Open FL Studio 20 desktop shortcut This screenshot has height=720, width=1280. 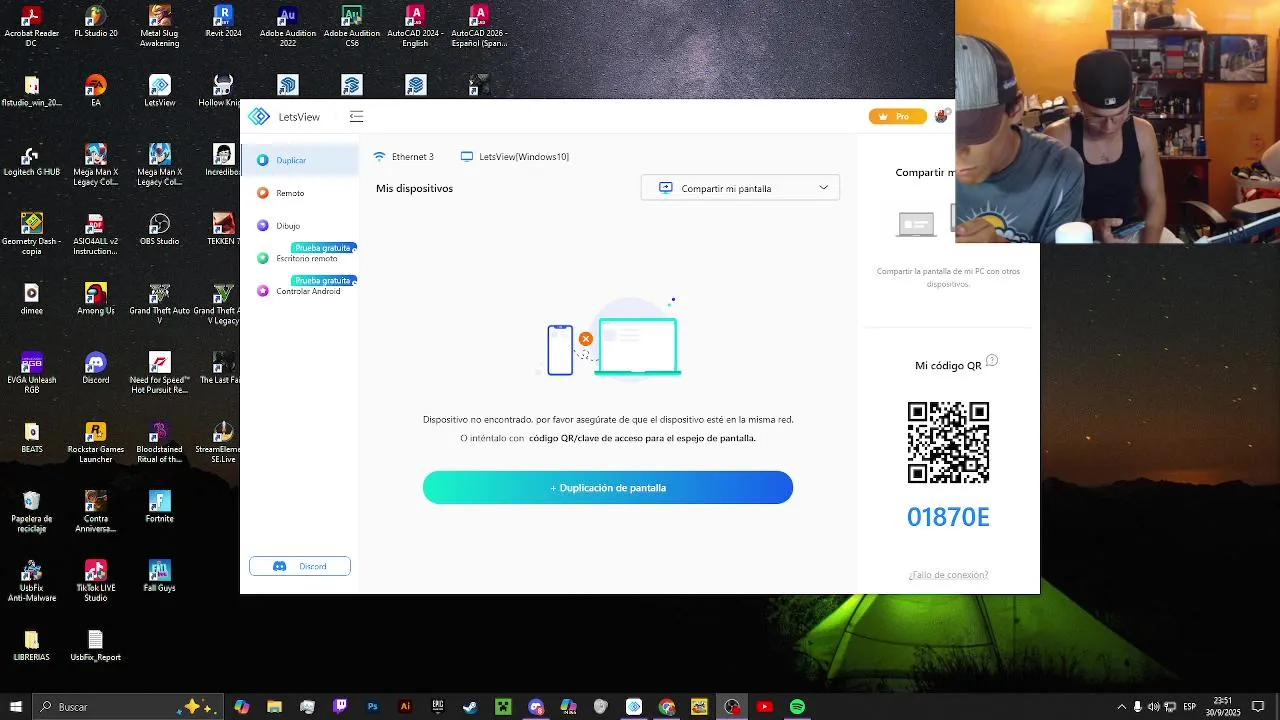click(96, 22)
